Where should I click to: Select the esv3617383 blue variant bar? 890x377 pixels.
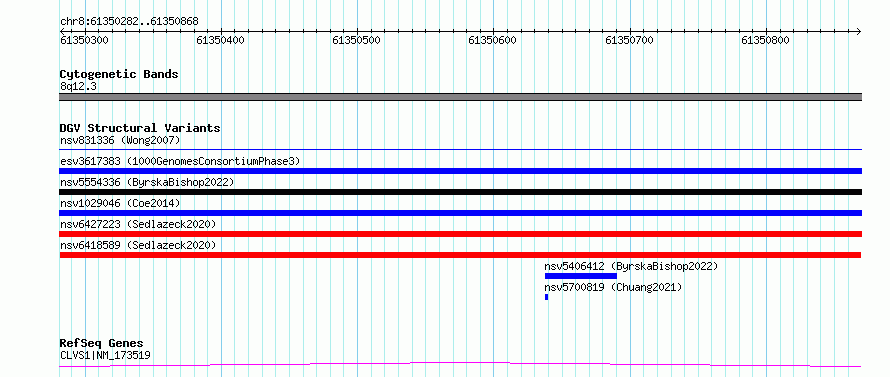pyautogui.click(x=460, y=171)
